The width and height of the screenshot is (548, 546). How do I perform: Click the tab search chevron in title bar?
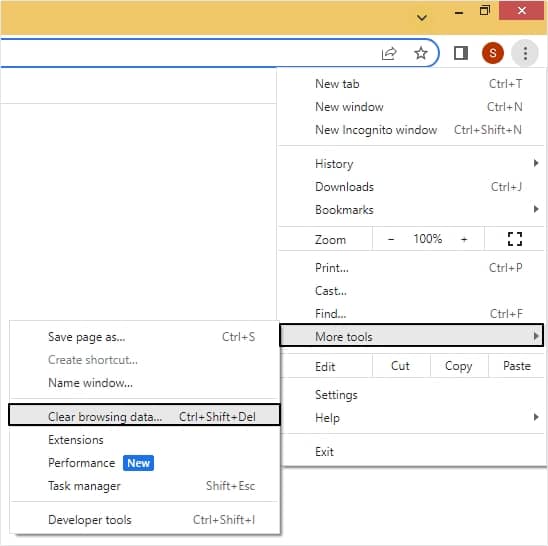[422, 17]
